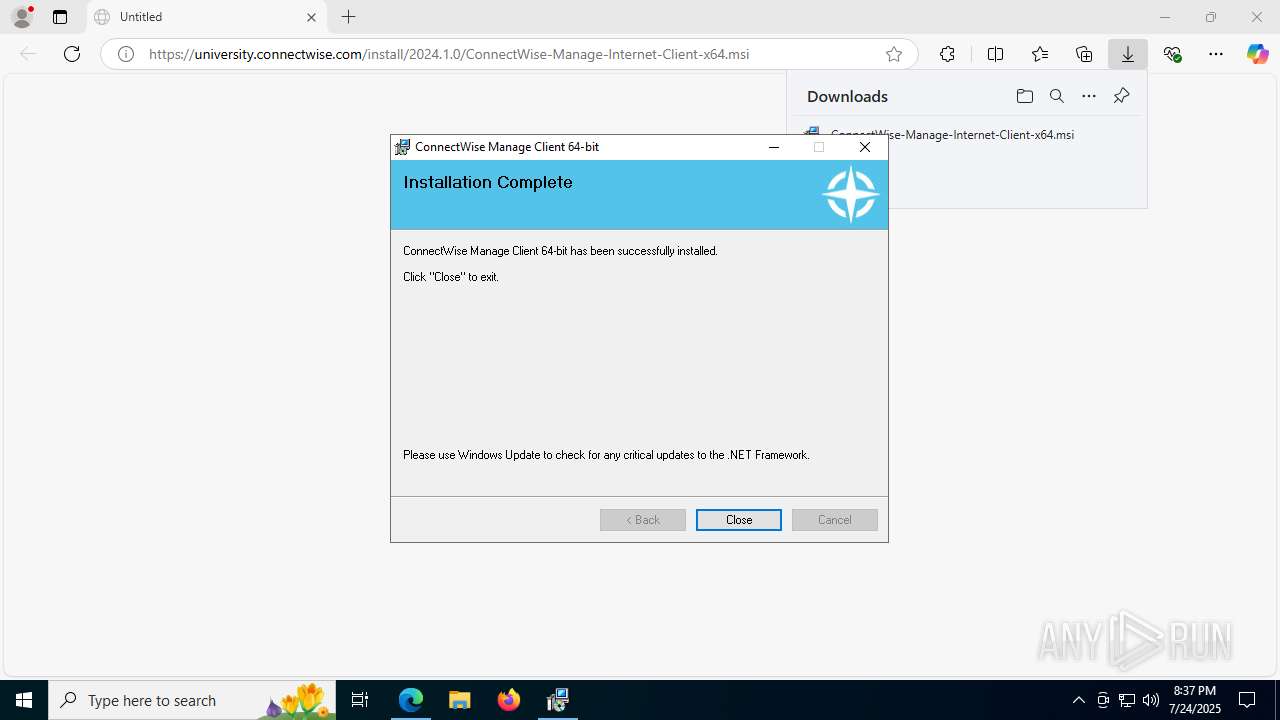
Task: Pin the Downloads panel
Action: 1121,96
